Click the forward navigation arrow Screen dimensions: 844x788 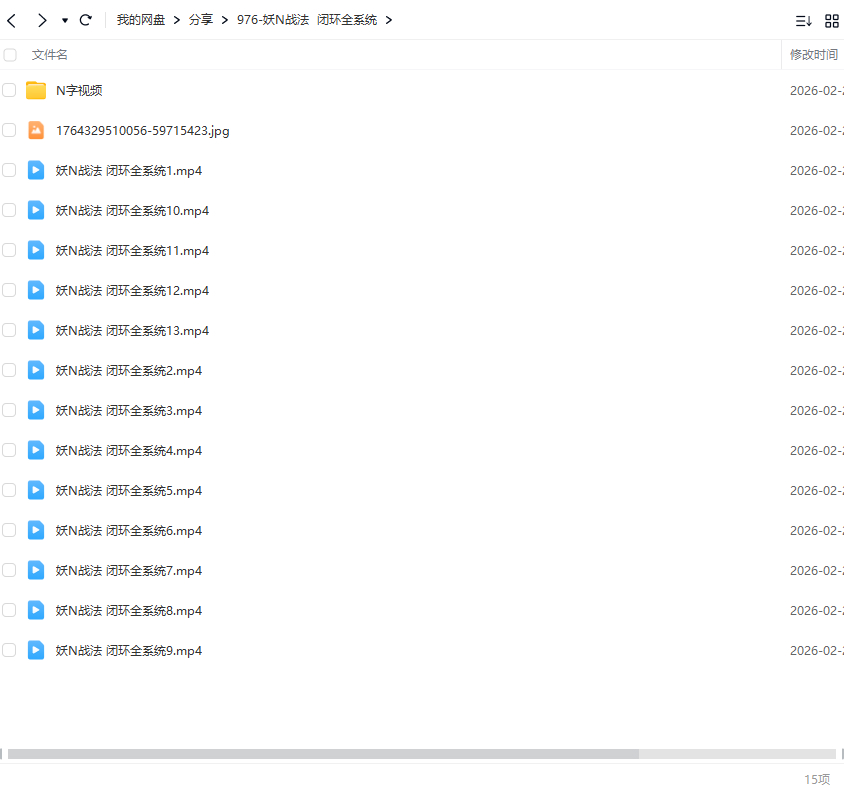point(41,20)
